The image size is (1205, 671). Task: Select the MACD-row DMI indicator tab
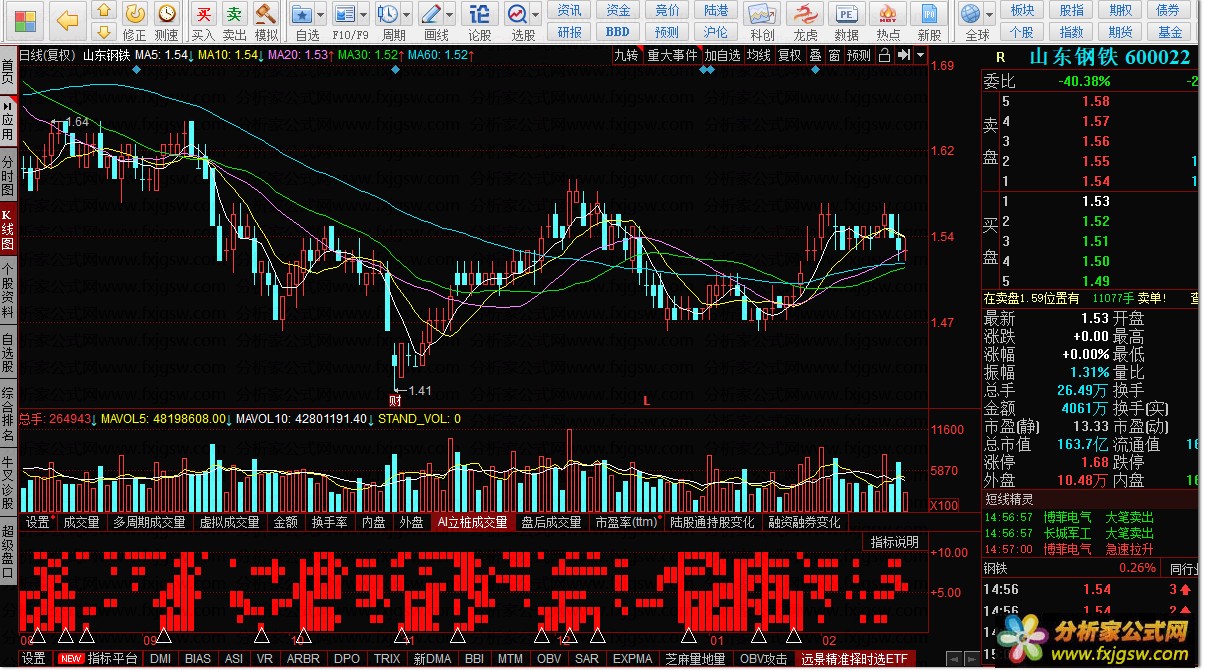tap(160, 658)
